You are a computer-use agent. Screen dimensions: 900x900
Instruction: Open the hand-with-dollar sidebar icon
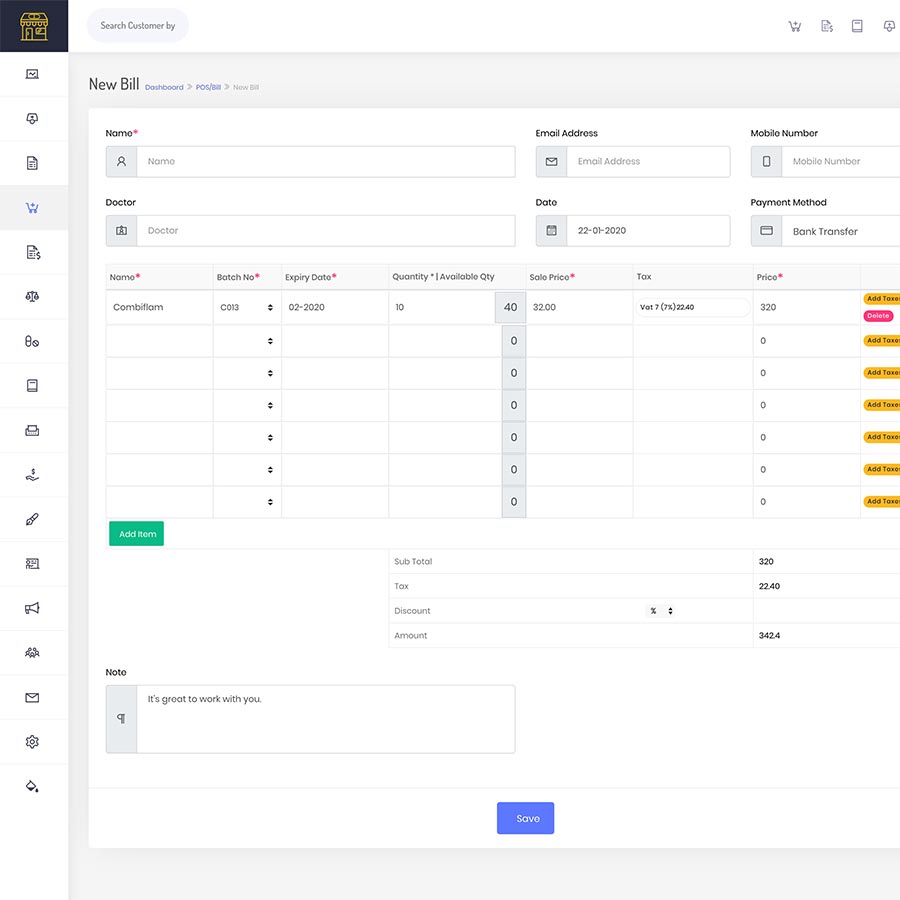click(32, 475)
